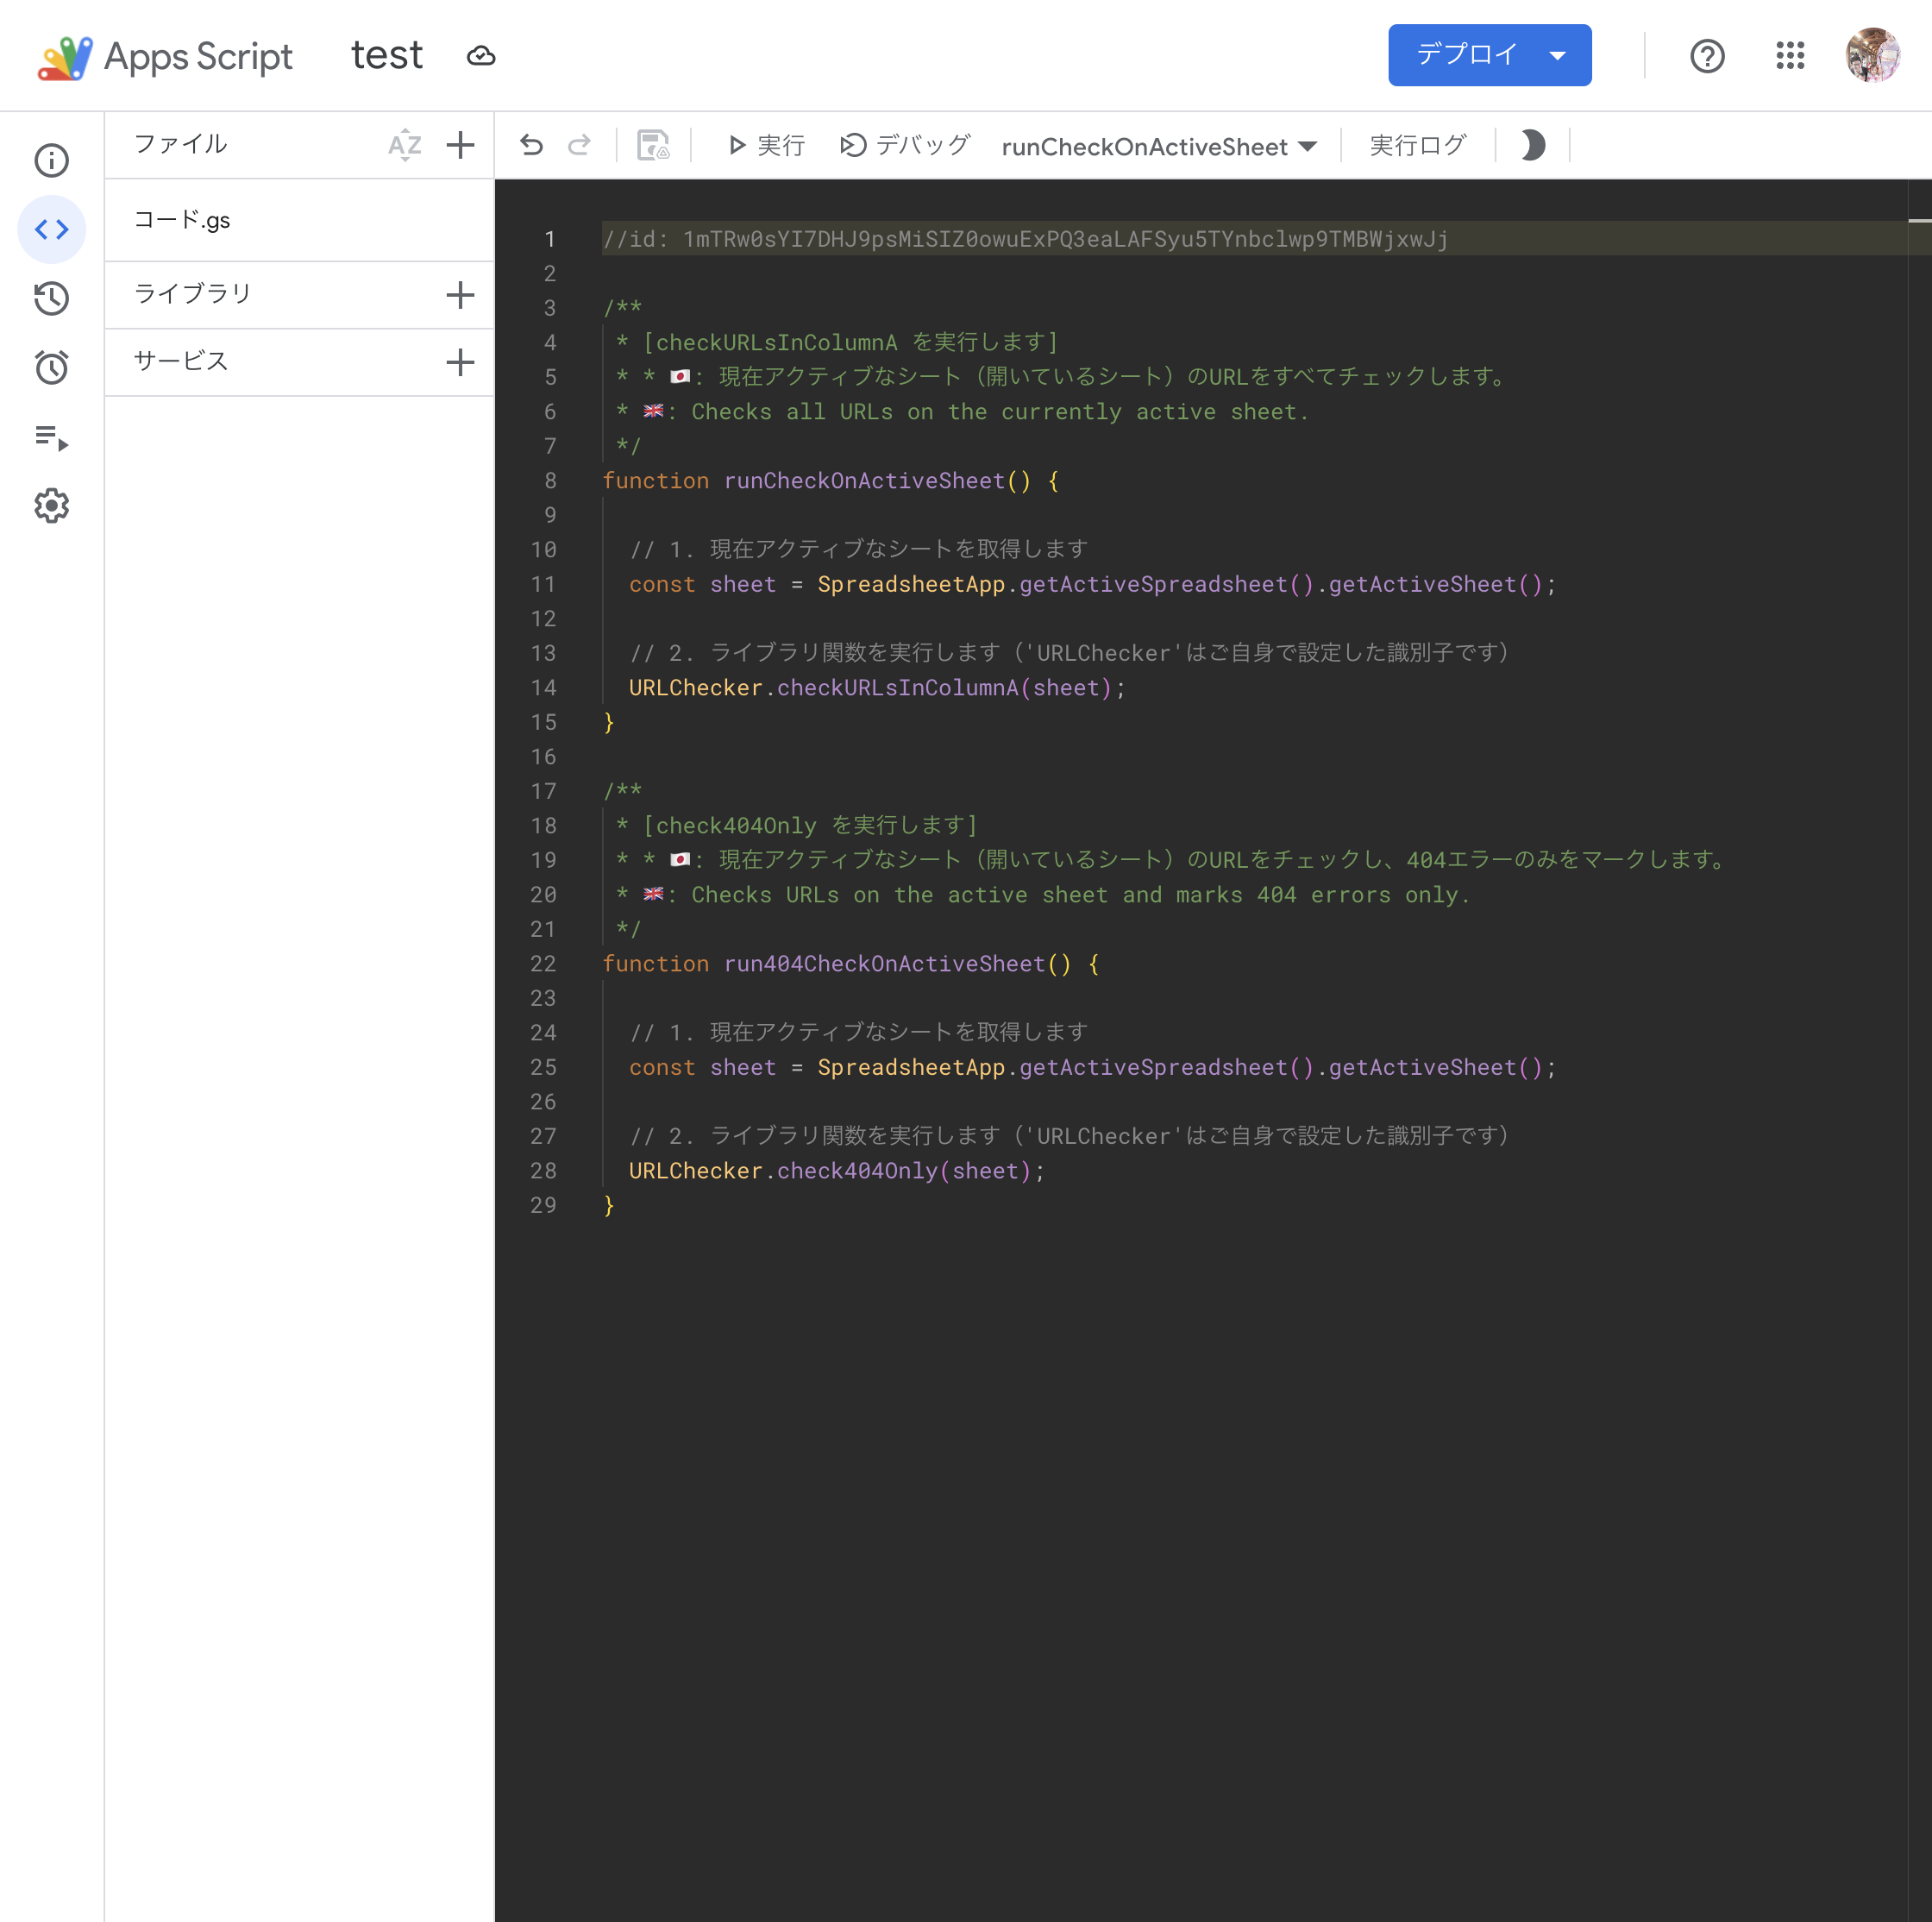Open the Executions list icon

[52, 437]
